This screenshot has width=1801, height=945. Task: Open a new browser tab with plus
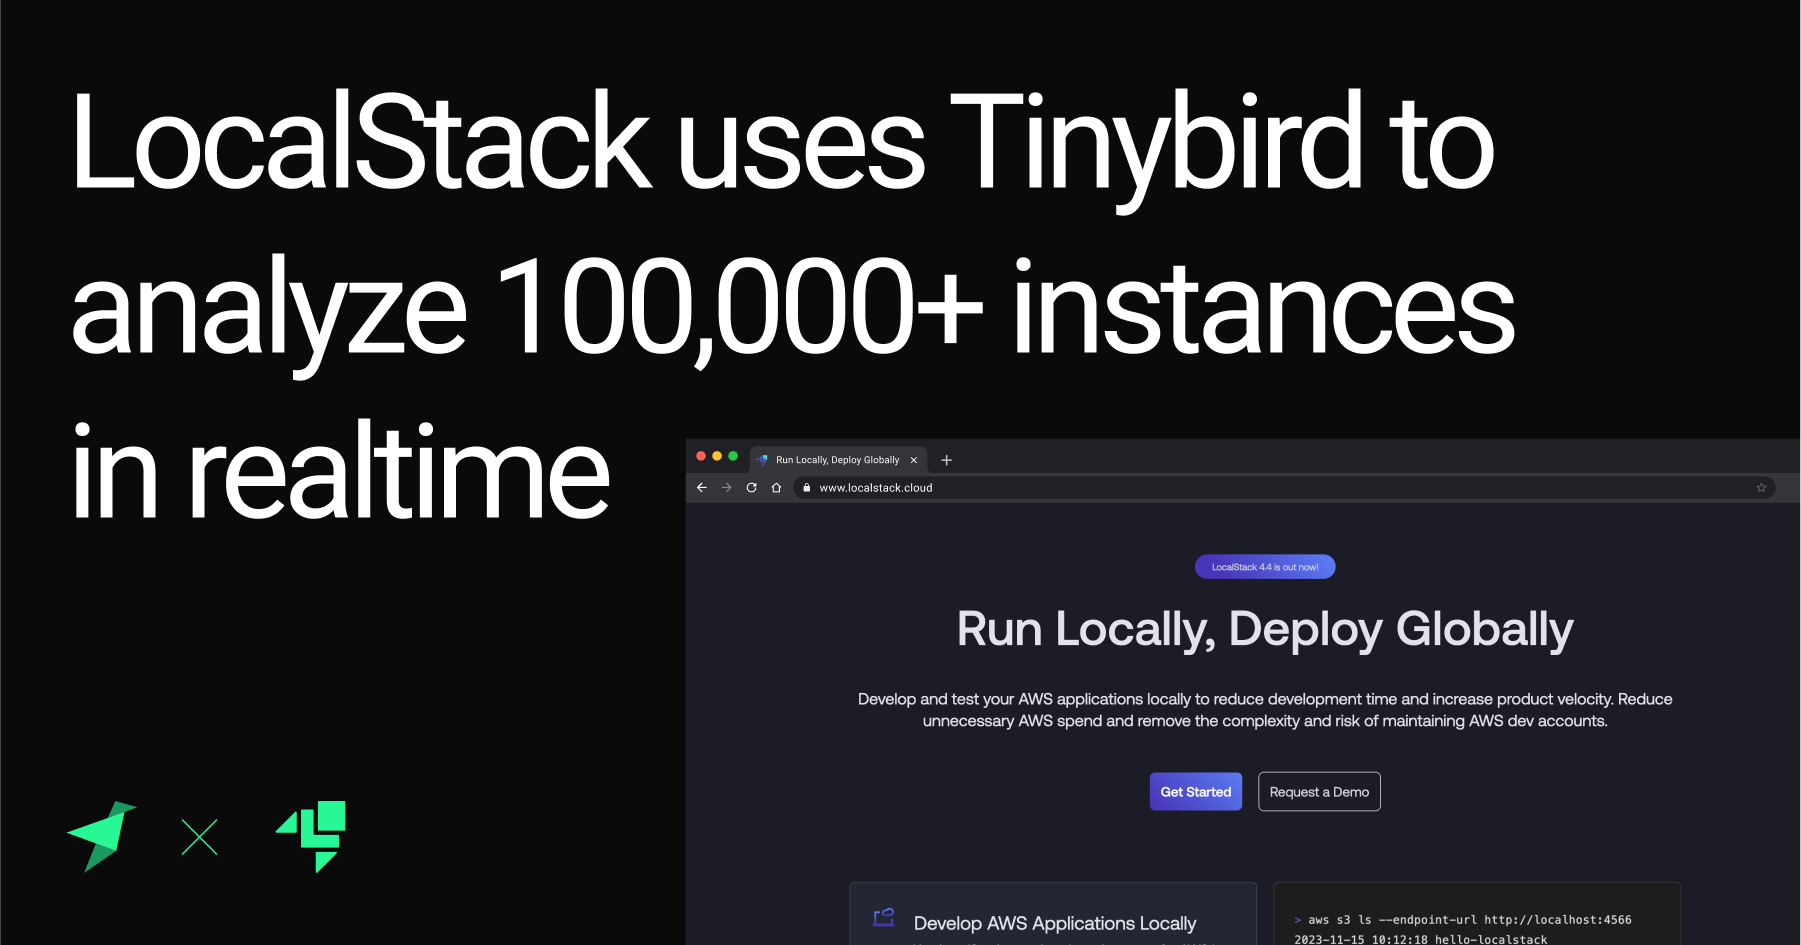pos(946,460)
